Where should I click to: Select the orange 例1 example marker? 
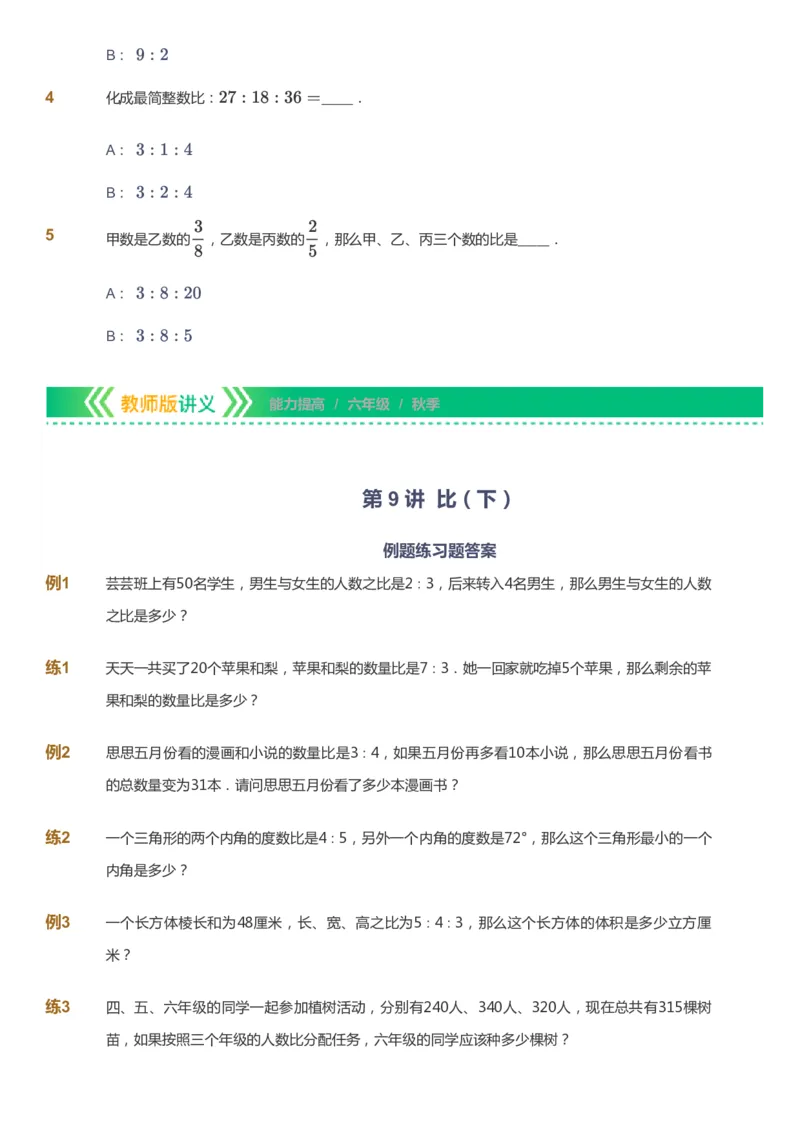[55, 584]
